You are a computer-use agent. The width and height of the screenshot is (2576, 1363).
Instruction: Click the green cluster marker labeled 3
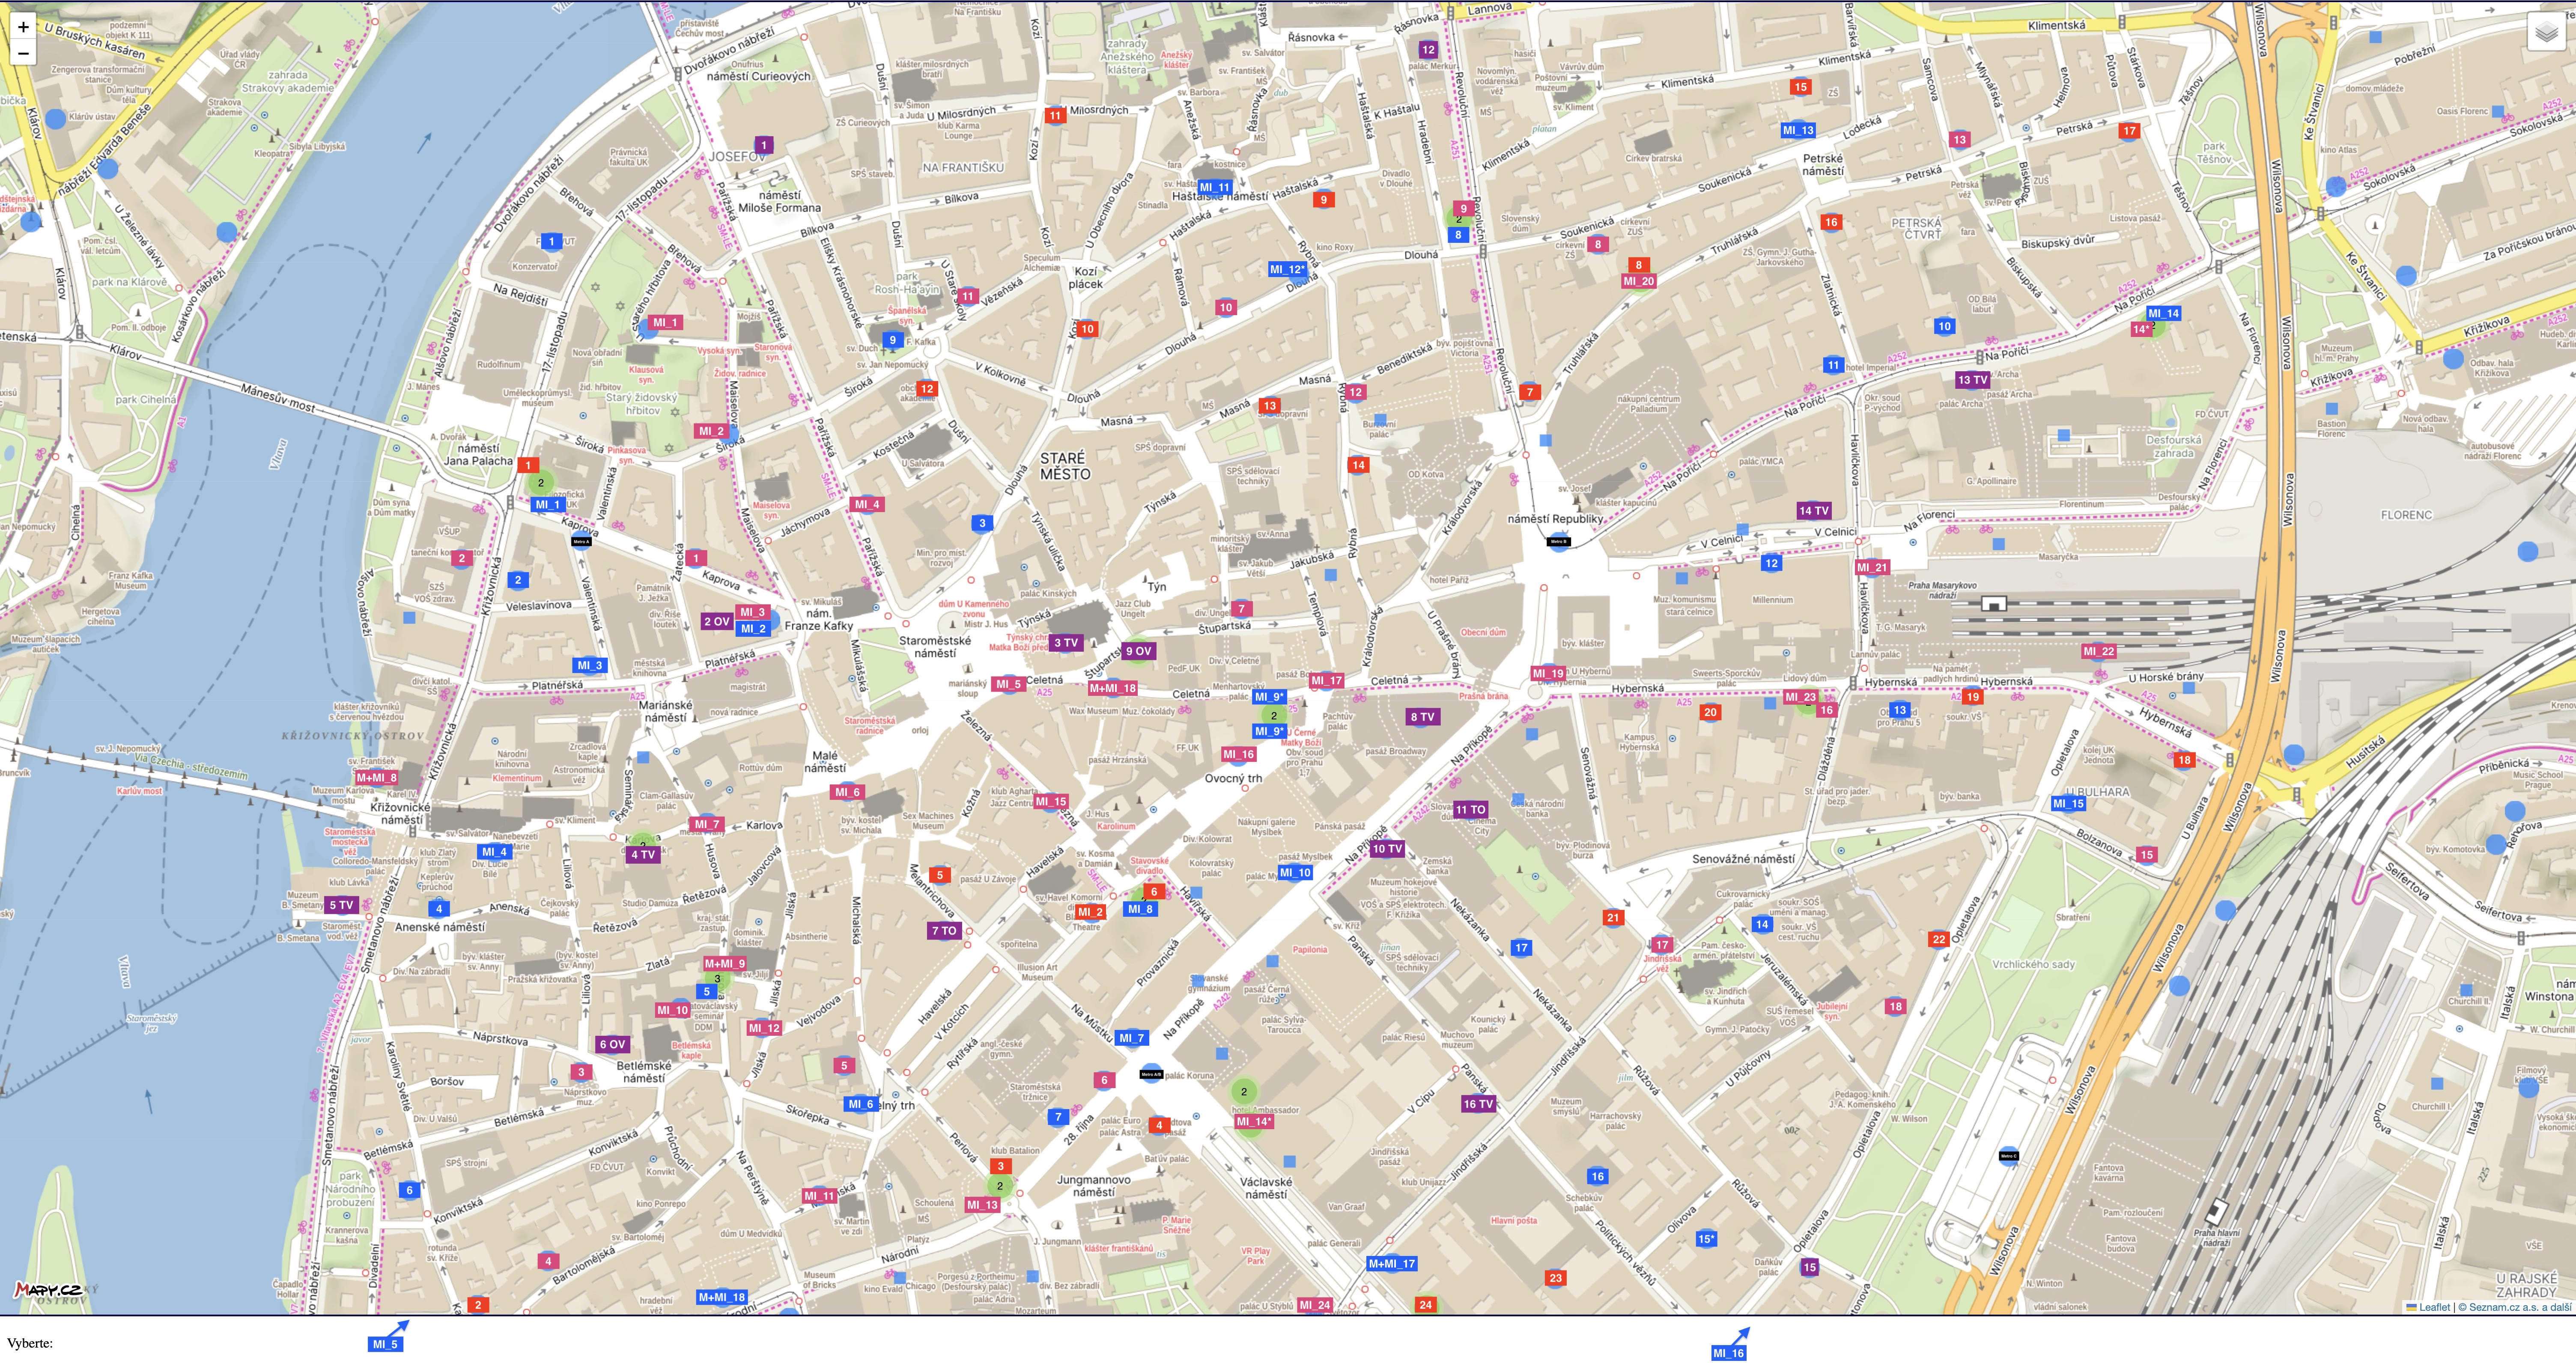pyautogui.click(x=717, y=979)
